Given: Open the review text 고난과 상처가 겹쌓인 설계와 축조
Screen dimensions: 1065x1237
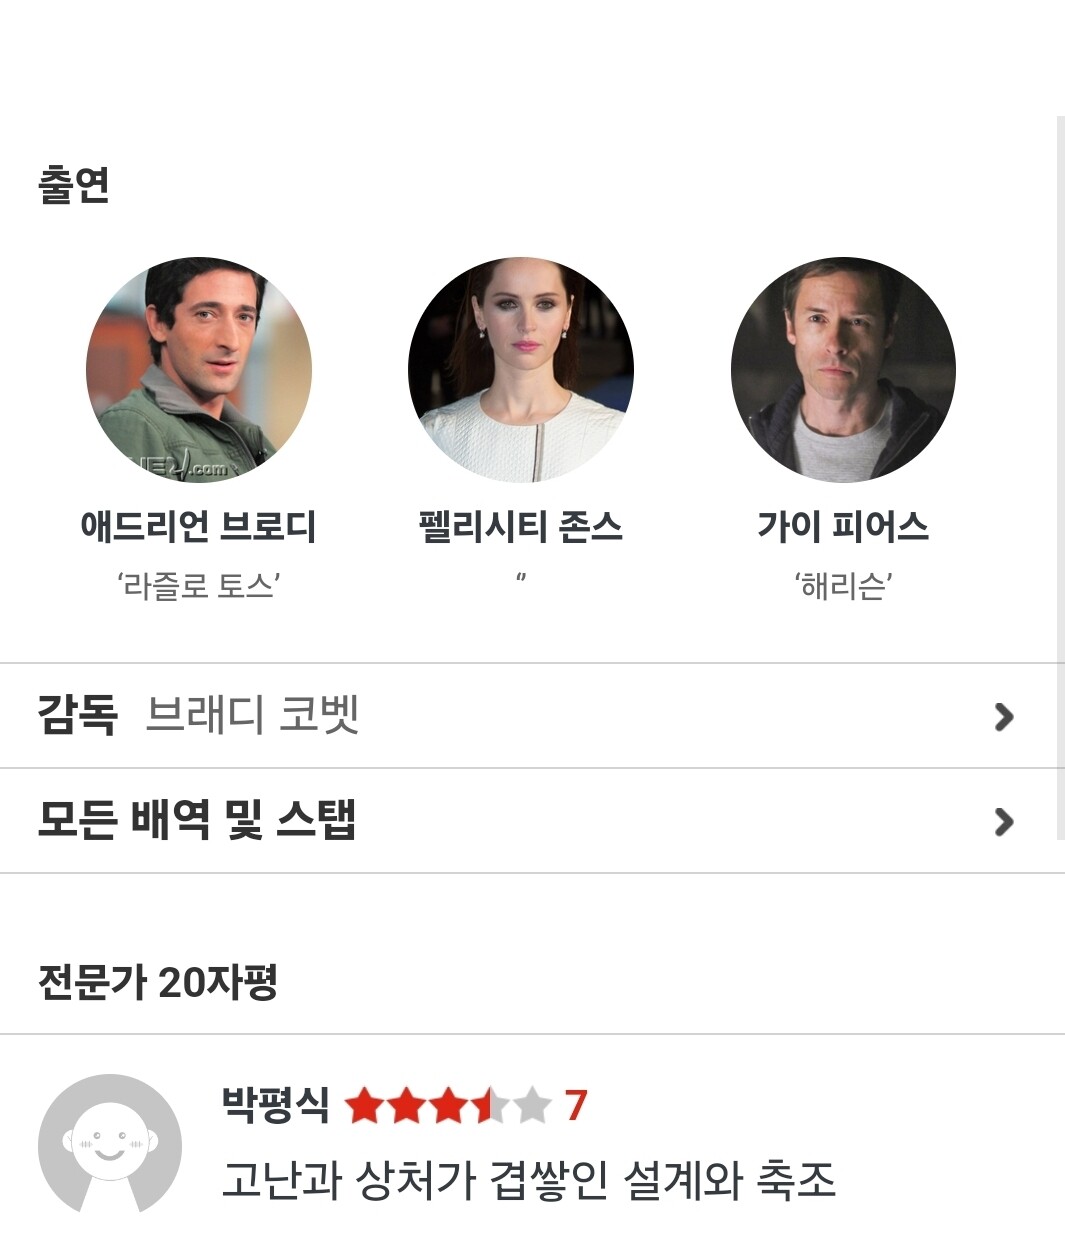Looking at the screenshot, I should coord(528,1180).
